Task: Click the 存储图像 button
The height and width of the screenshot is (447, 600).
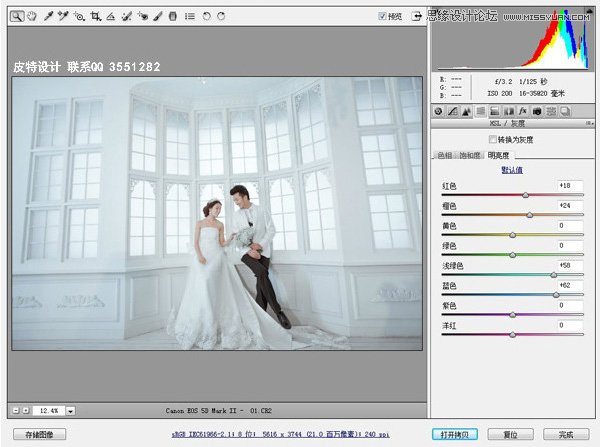Action: (x=39, y=434)
